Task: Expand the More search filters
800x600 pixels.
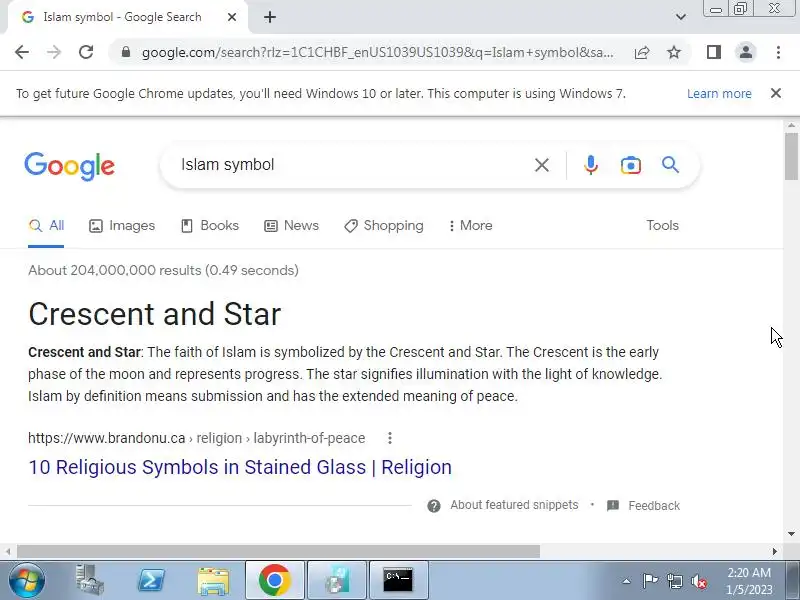Action: point(470,226)
